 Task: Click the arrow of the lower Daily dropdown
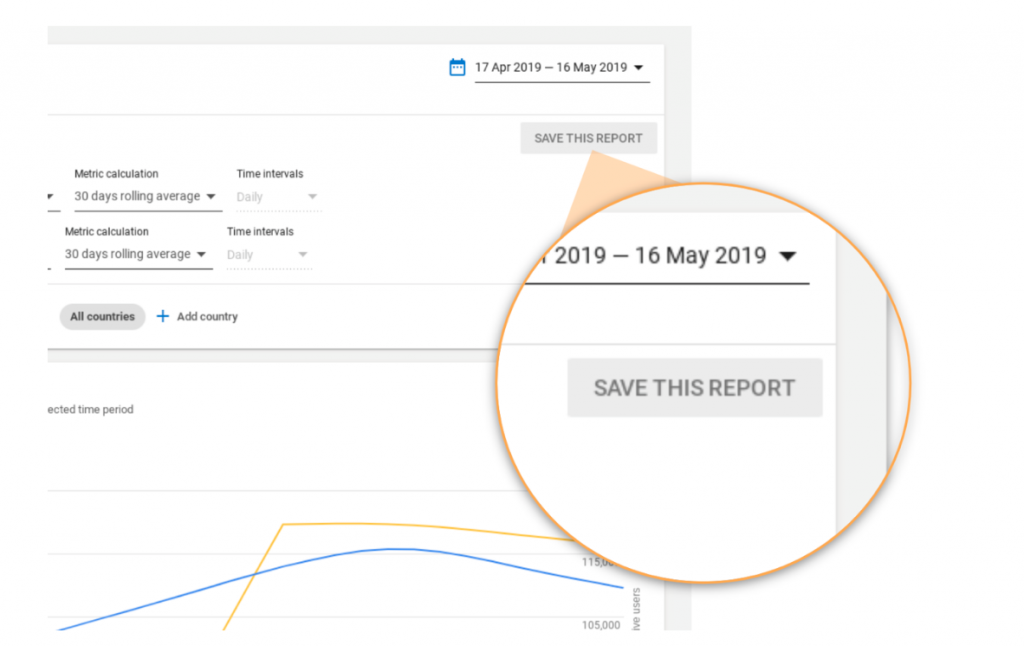click(x=302, y=255)
